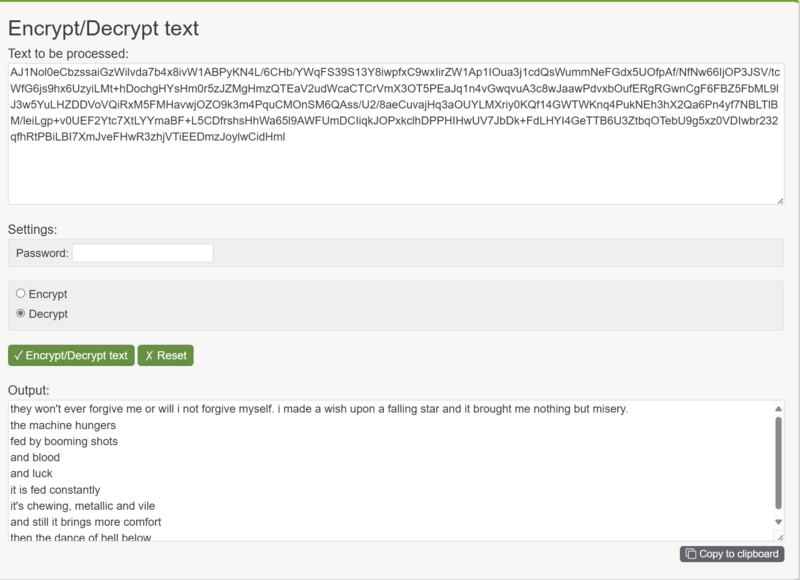Click the Encrypt label text

click(x=48, y=294)
